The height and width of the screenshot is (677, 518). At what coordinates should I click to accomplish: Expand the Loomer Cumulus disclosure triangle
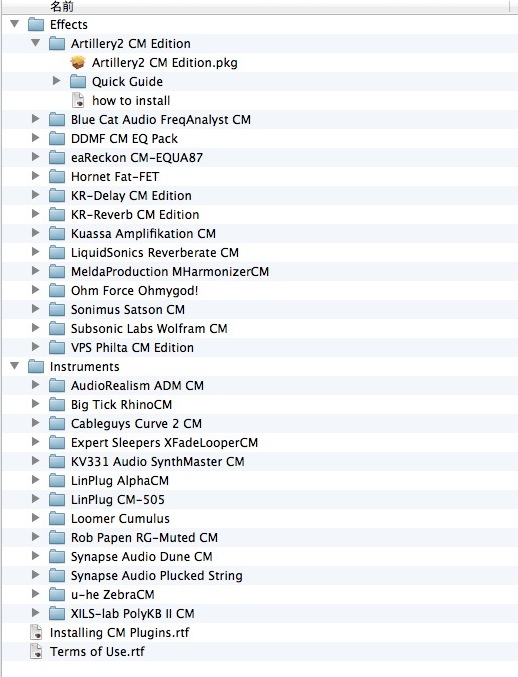tap(35, 518)
